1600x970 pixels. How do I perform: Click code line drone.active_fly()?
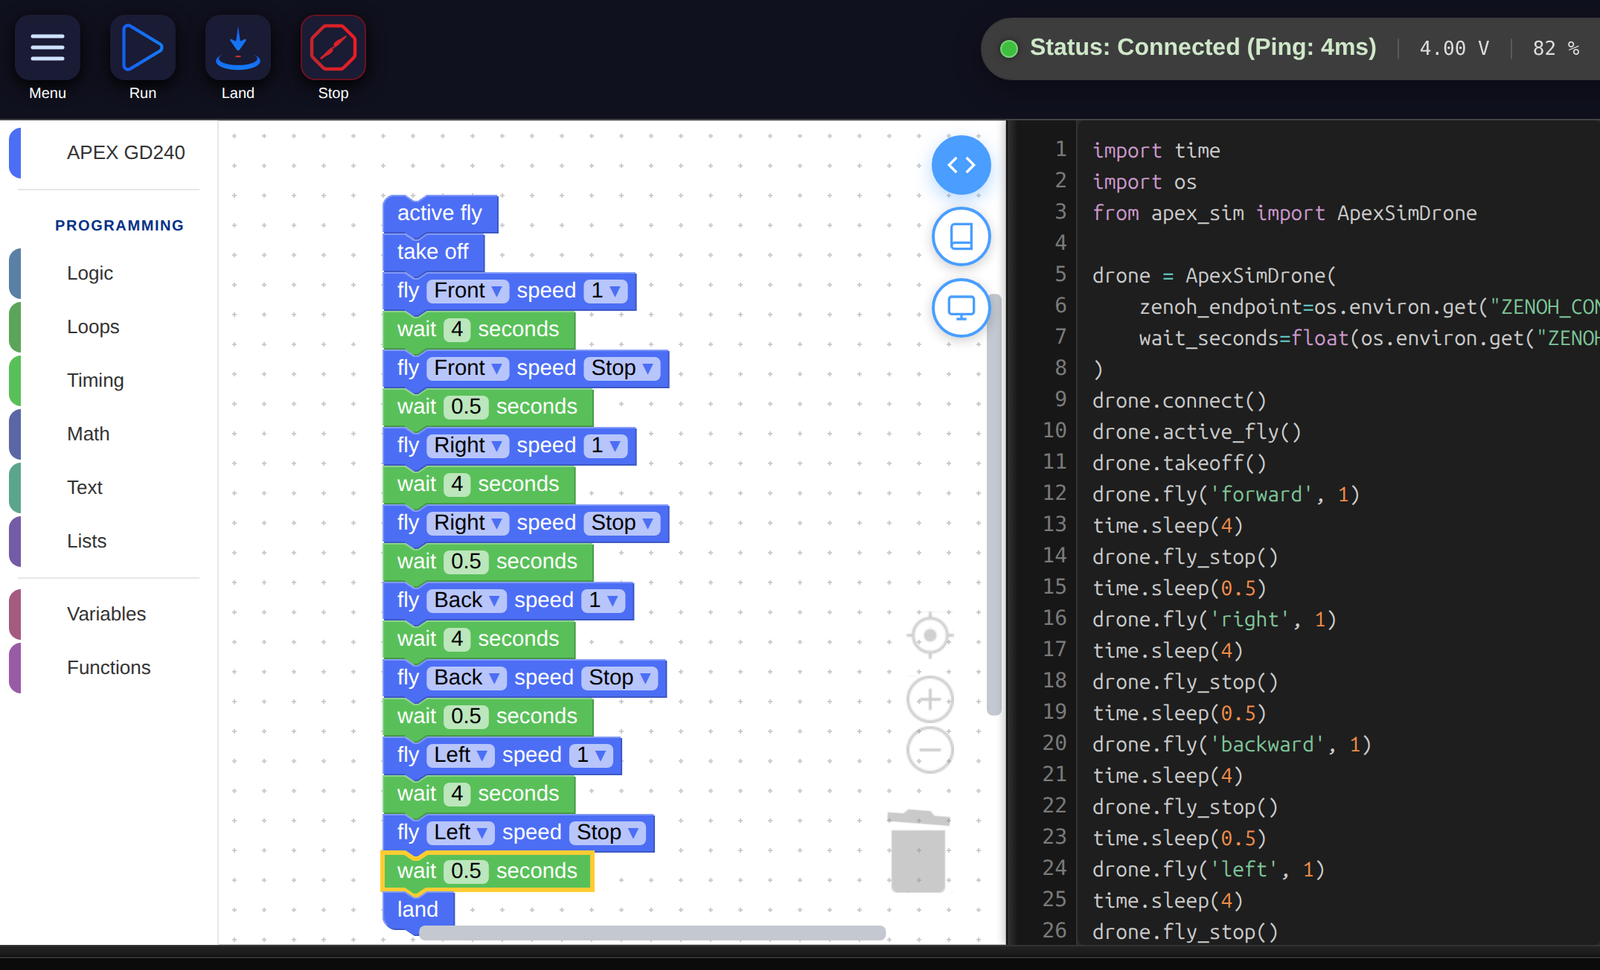point(1197,432)
